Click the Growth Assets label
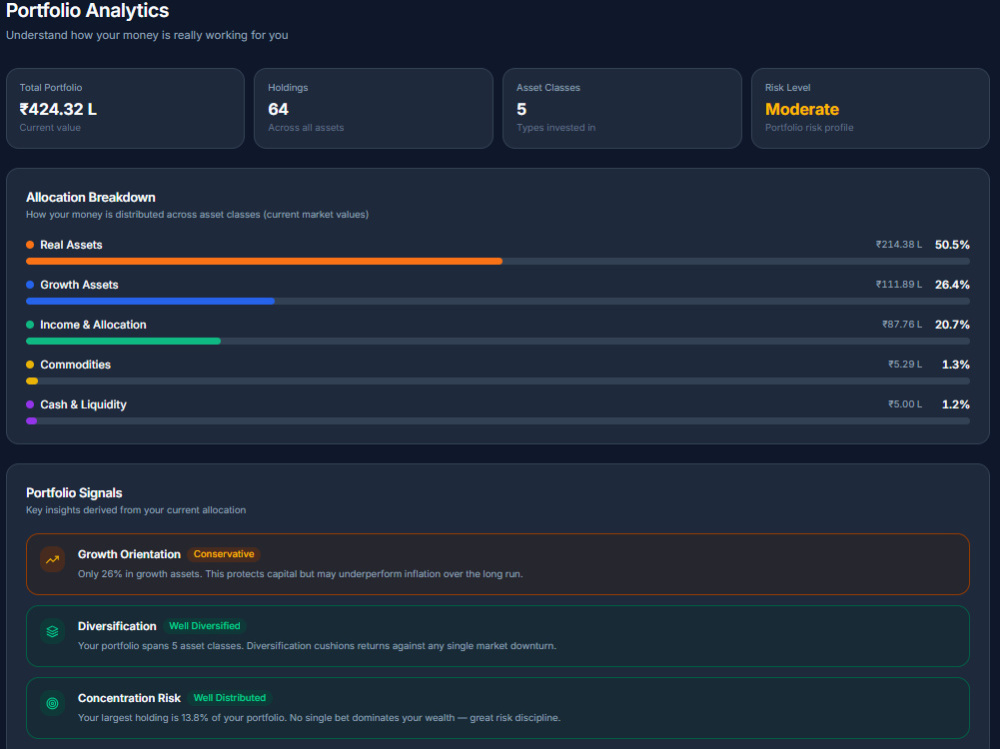Viewport: 1000px width, 749px height. (79, 285)
